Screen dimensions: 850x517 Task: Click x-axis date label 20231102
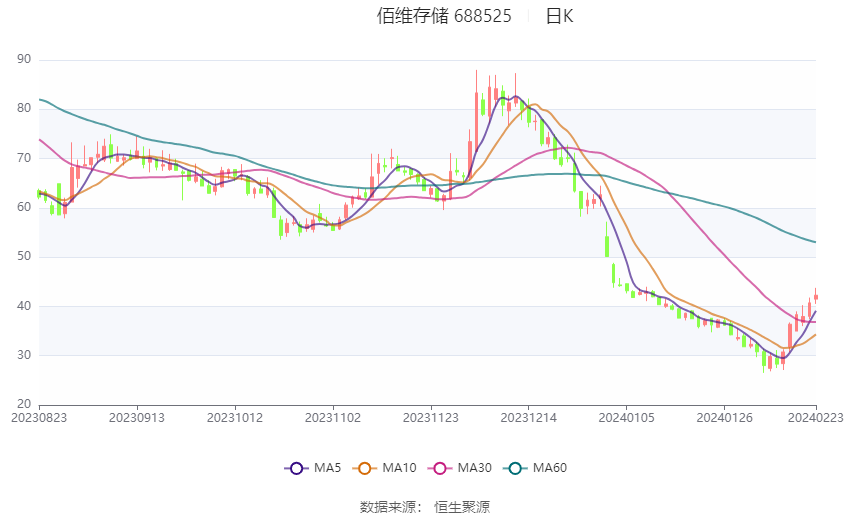(x=333, y=418)
